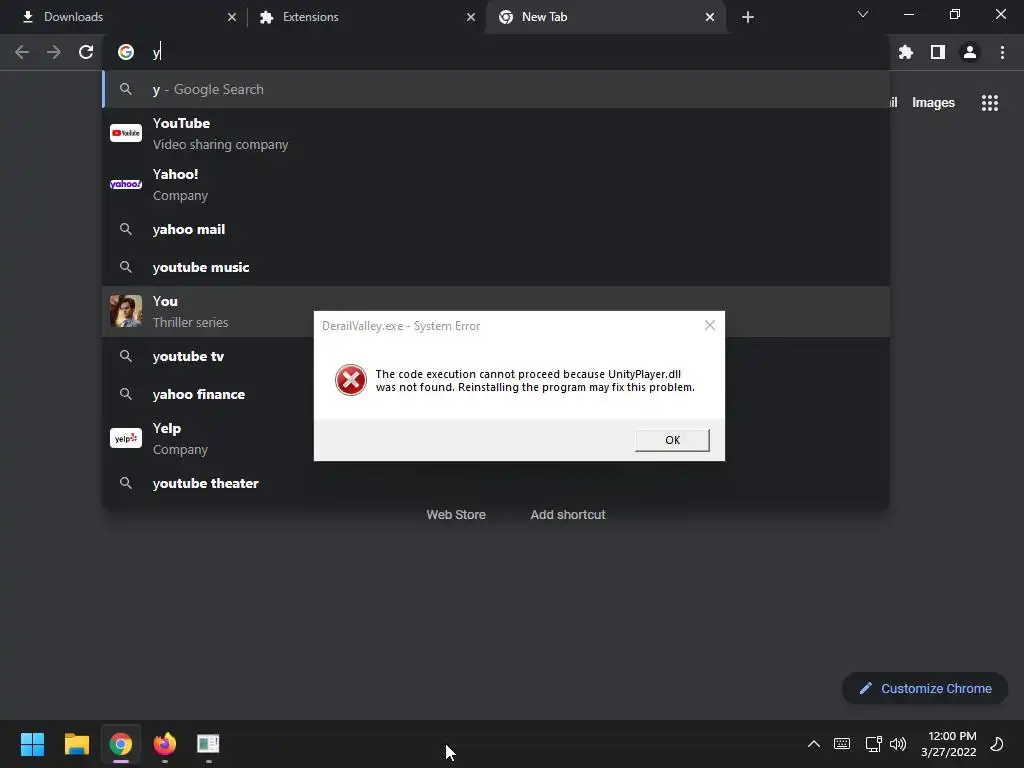Image resolution: width=1024 pixels, height=768 pixels.
Task: Open a new tab with plus button
Action: pos(748,17)
